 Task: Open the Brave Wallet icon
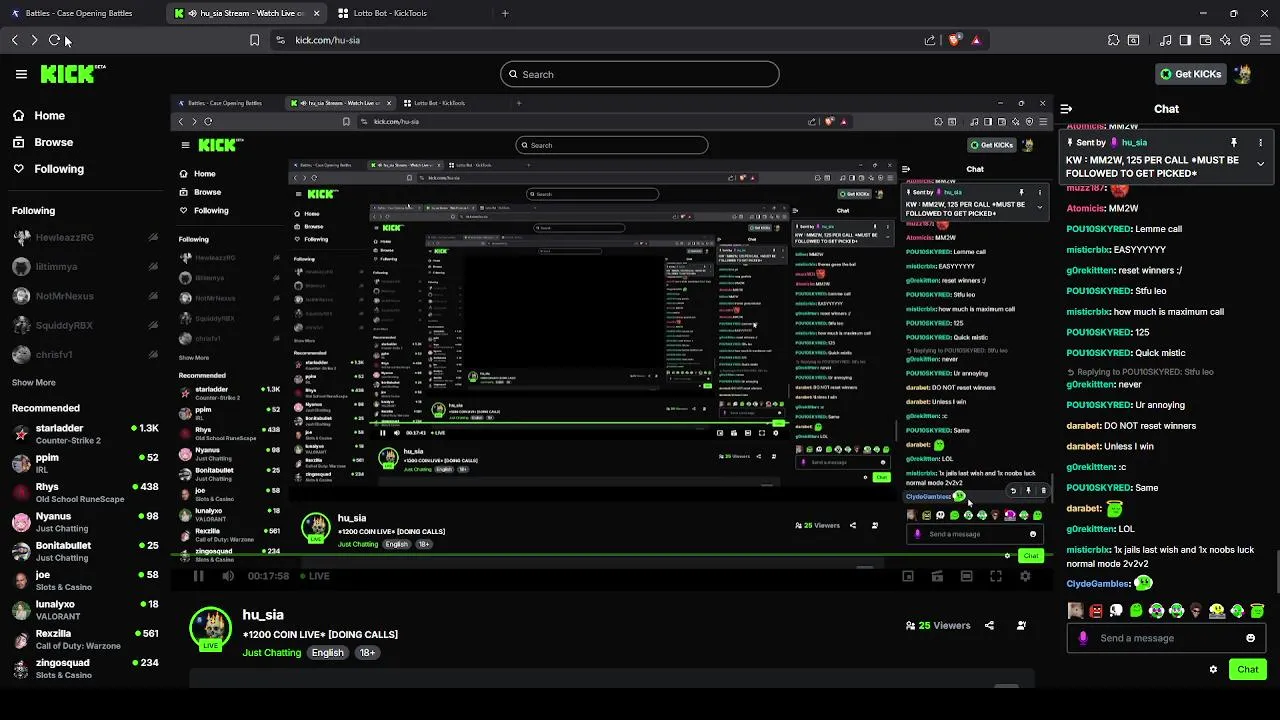[1205, 40]
